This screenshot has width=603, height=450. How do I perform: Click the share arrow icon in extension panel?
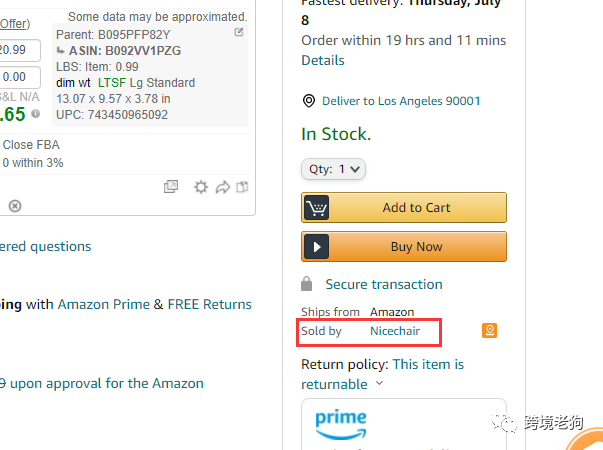click(222, 187)
